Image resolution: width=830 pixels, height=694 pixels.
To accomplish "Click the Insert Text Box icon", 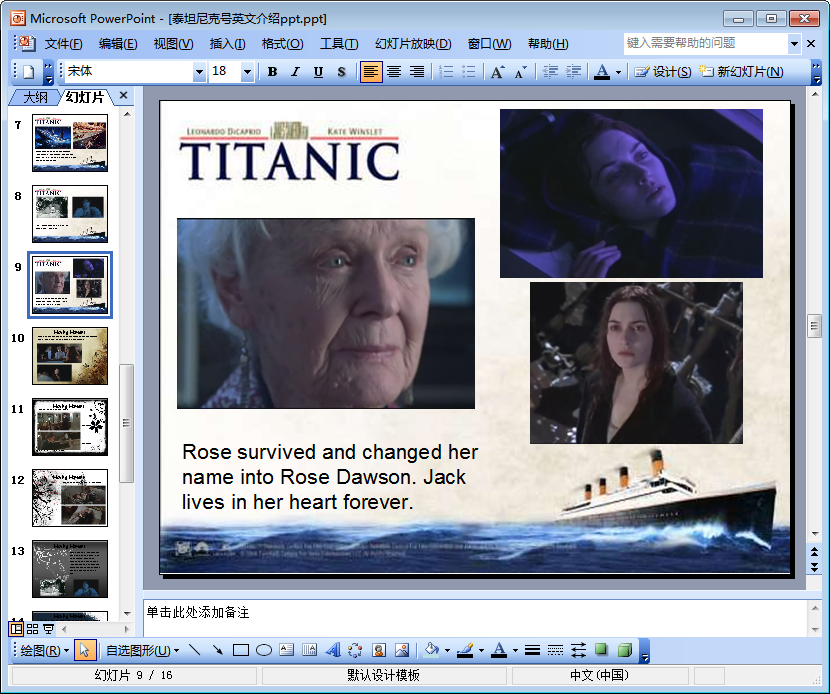I will point(287,650).
